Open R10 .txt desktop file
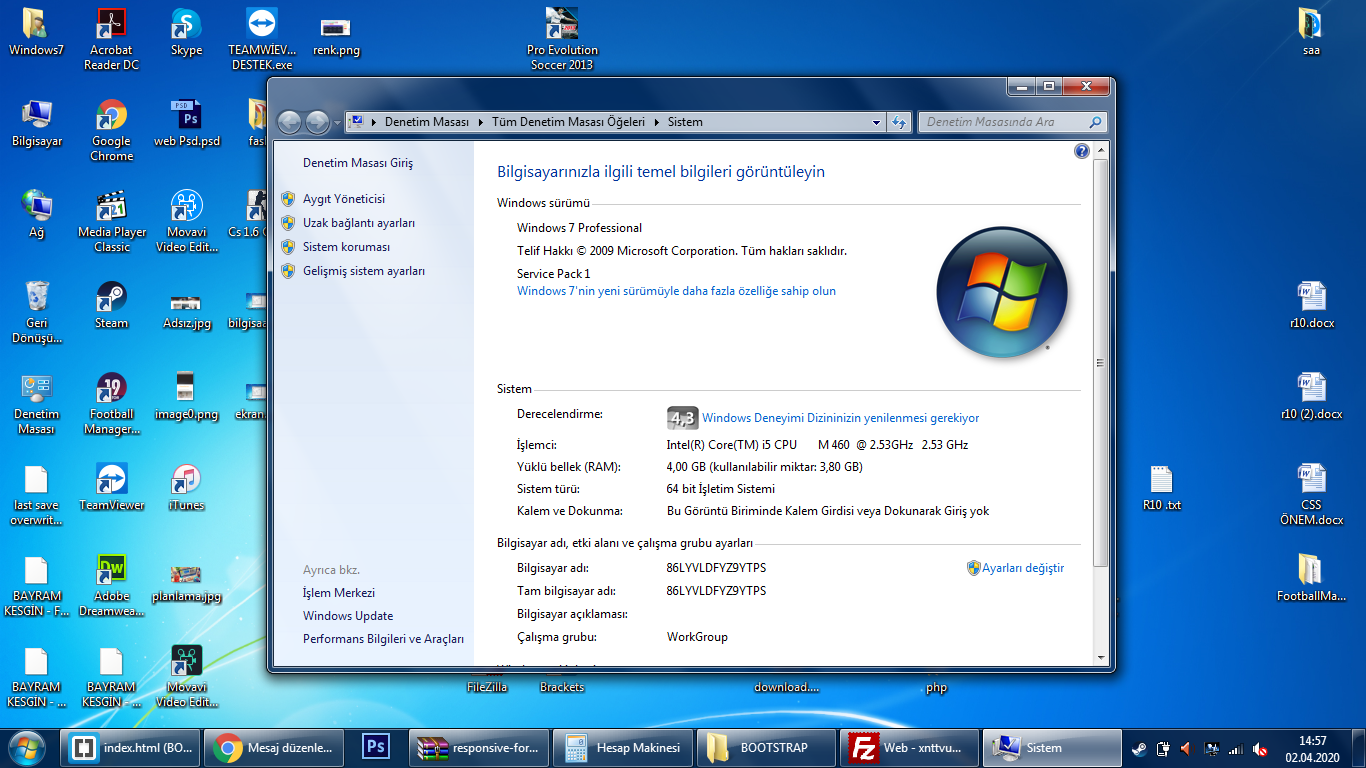This screenshot has width=1366, height=768. 1161,488
